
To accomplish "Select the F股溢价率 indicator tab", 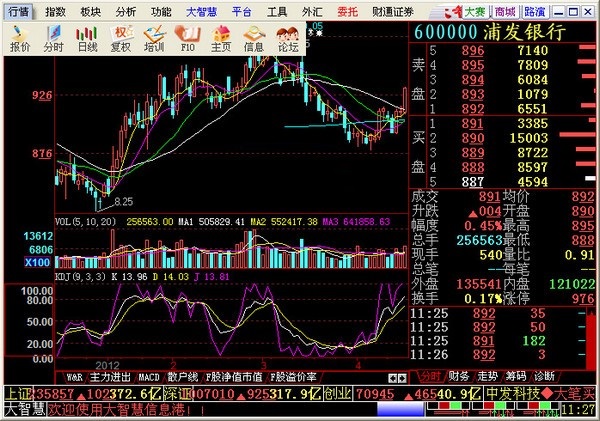I will click(x=293, y=377).
